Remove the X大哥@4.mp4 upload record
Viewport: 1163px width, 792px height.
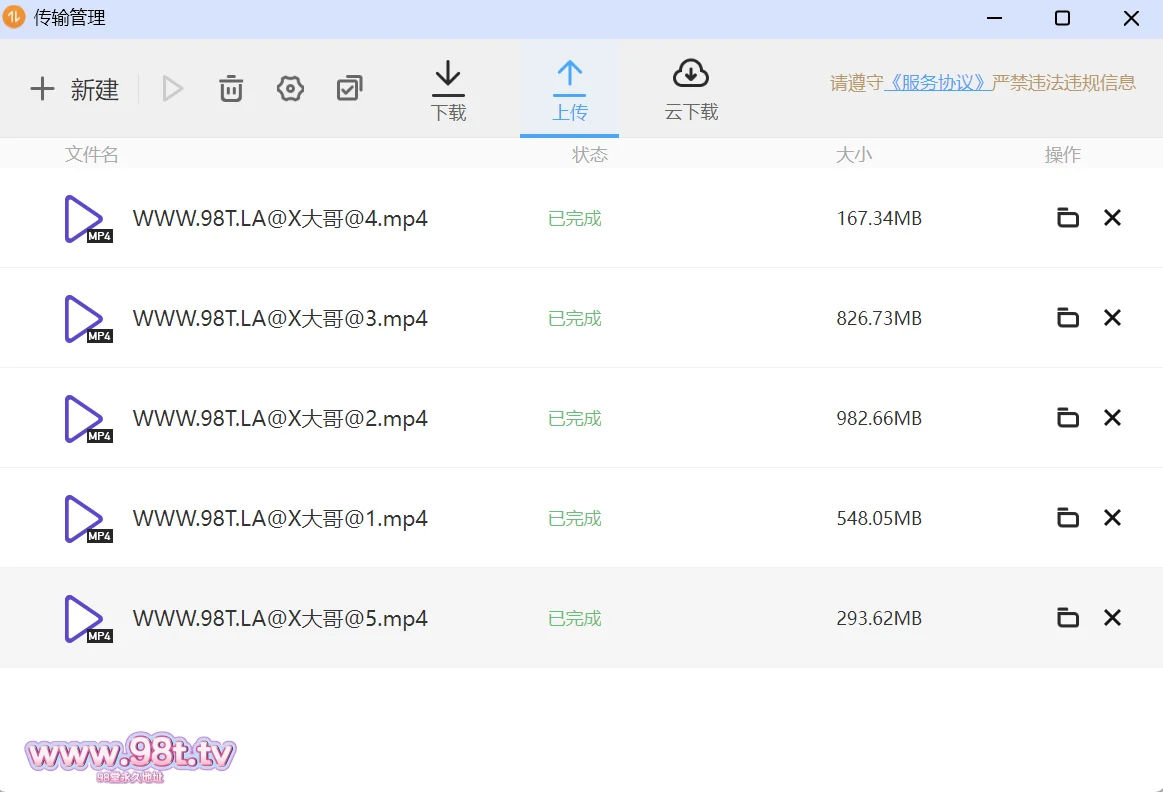(x=1112, y=218)
